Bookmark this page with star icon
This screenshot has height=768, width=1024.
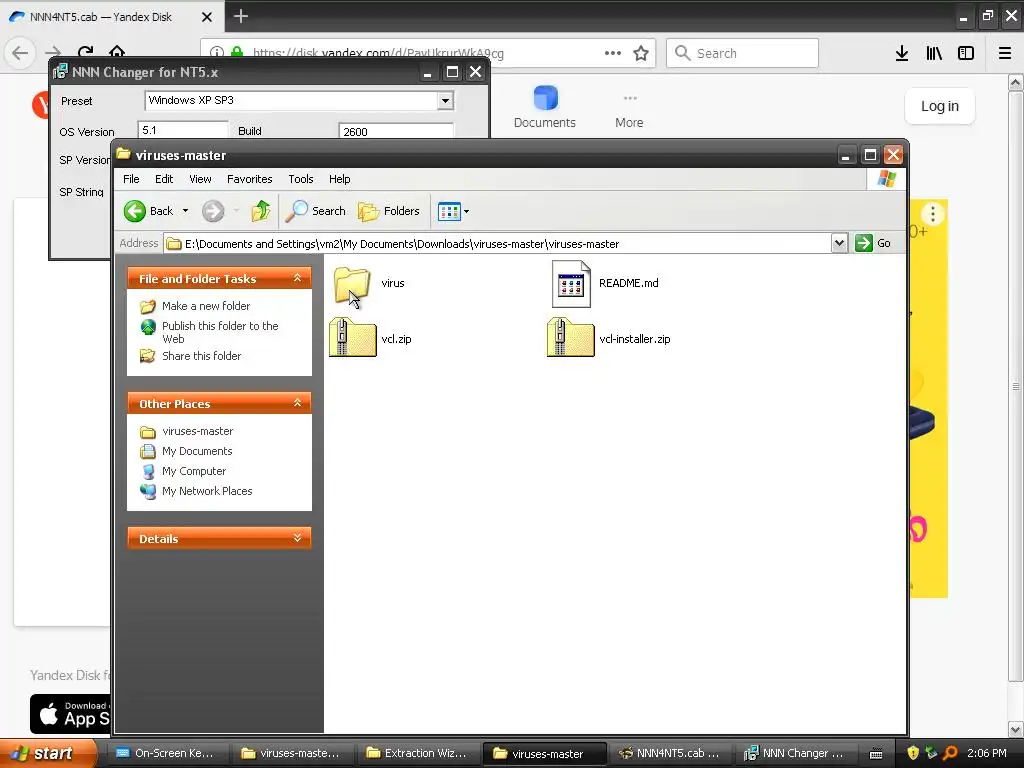(x=641, y=53)
